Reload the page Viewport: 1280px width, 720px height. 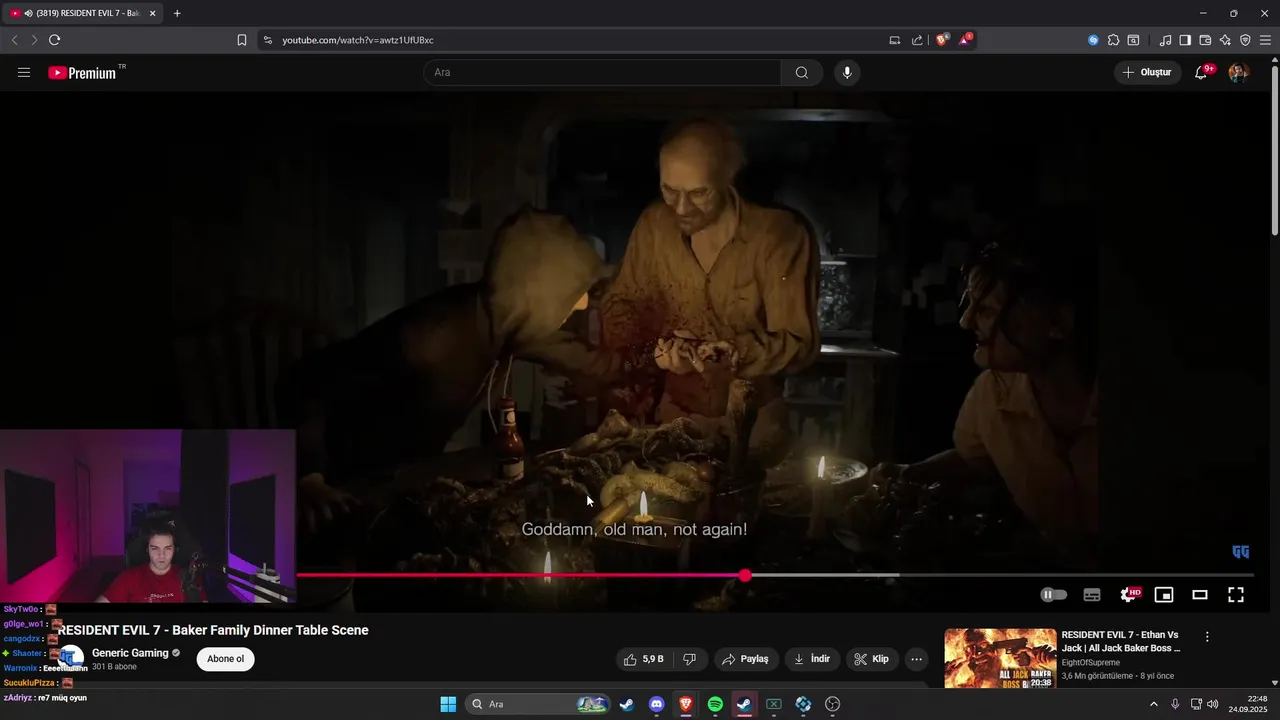coord(54,40)
